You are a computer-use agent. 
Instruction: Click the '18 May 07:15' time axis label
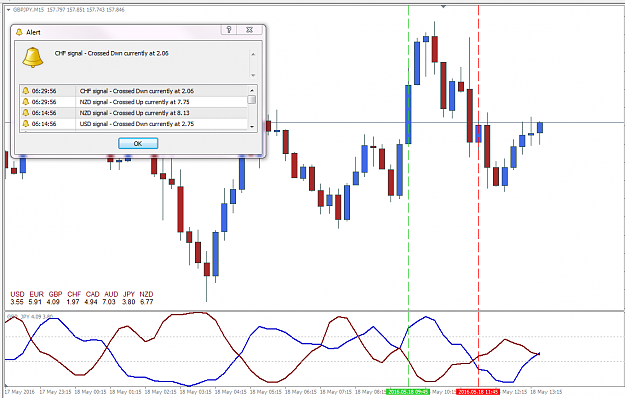[x=337, y=392]
